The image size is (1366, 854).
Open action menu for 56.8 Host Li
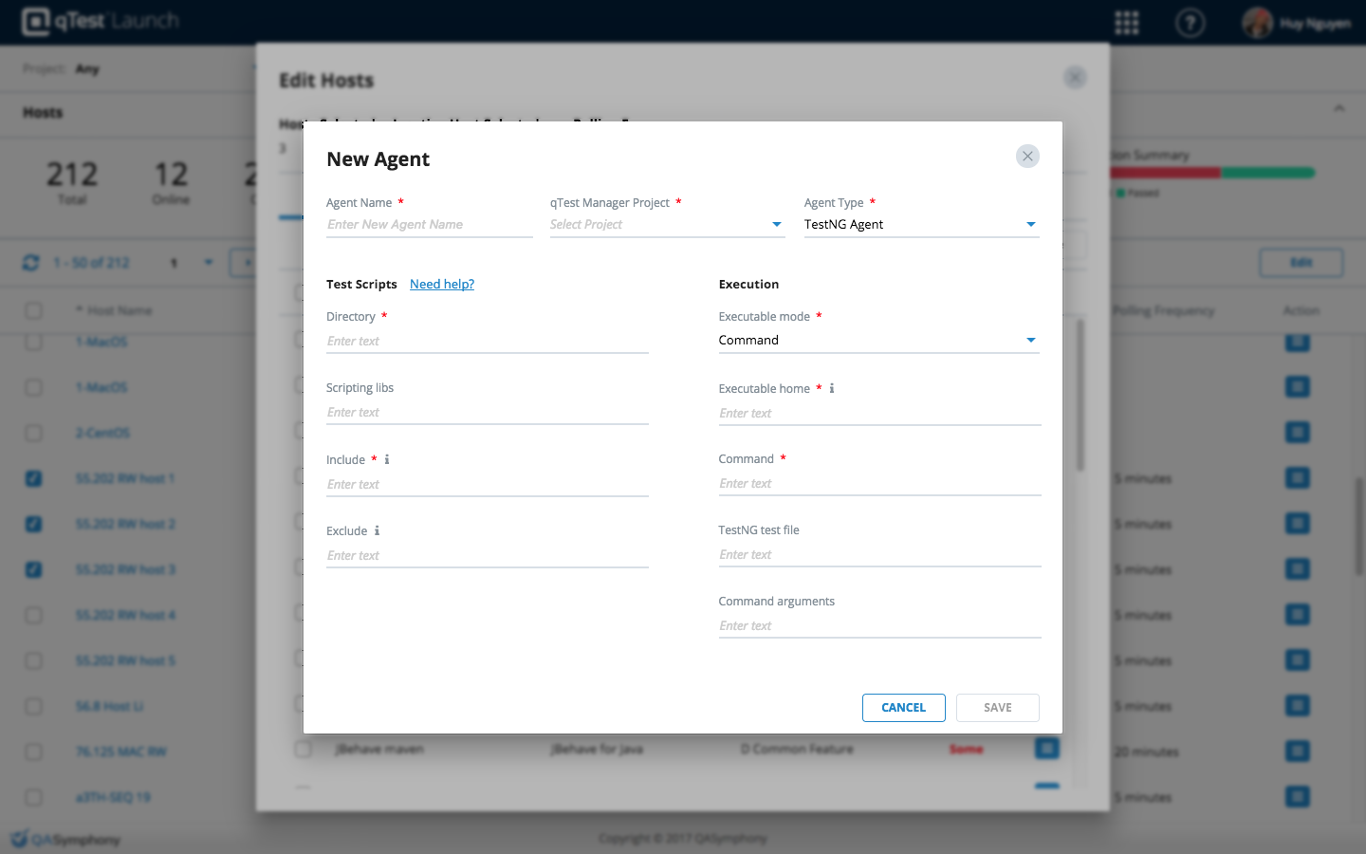point(1297,706)
